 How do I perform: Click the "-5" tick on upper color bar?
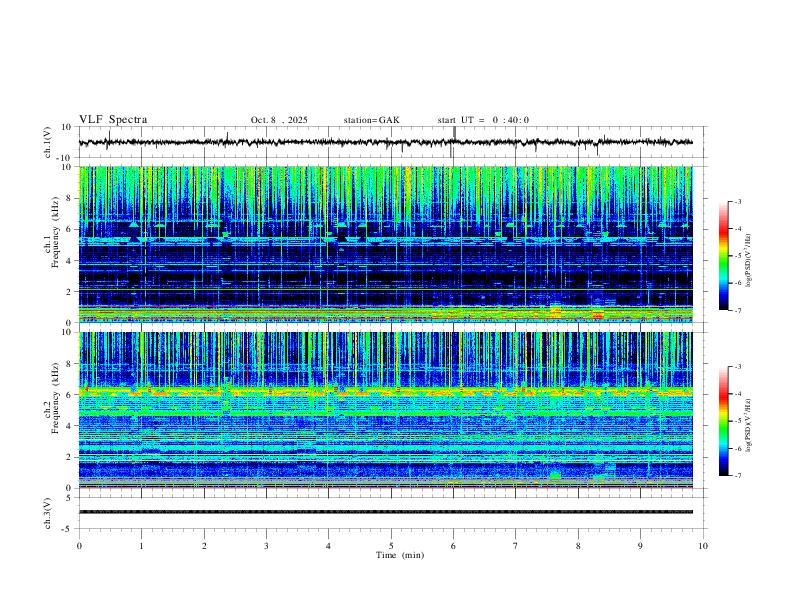(x=737, y=256)
